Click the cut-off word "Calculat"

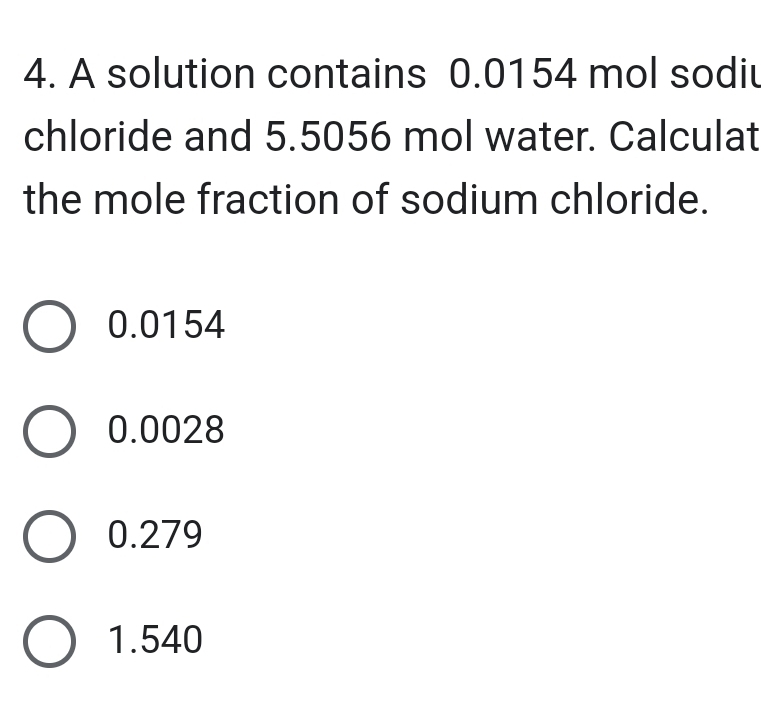click(683, 137)
